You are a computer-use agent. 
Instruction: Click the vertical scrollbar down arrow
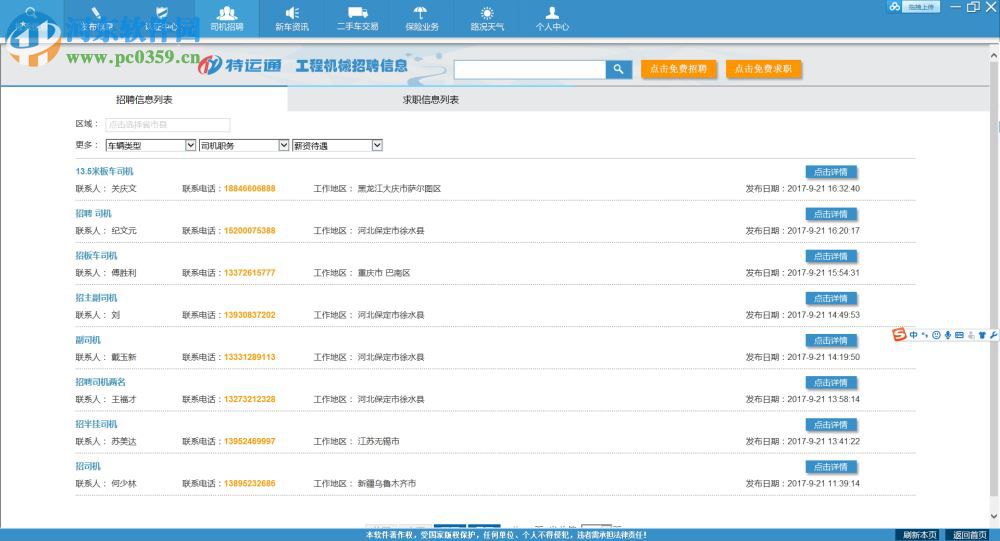click(994, 516)
